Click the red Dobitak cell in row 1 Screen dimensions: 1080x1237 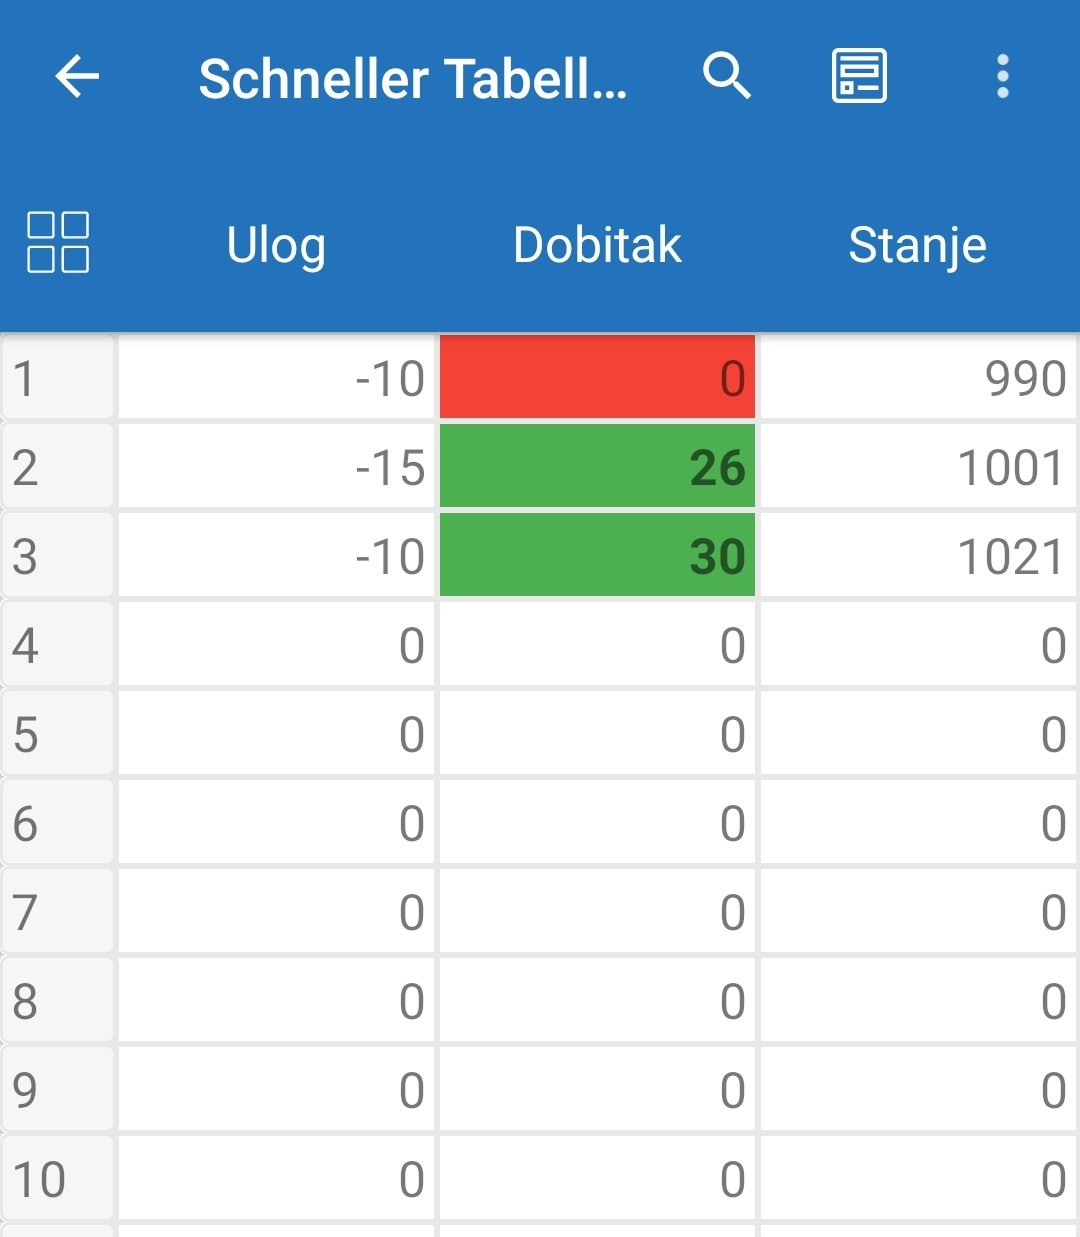(x=597, y=378)
